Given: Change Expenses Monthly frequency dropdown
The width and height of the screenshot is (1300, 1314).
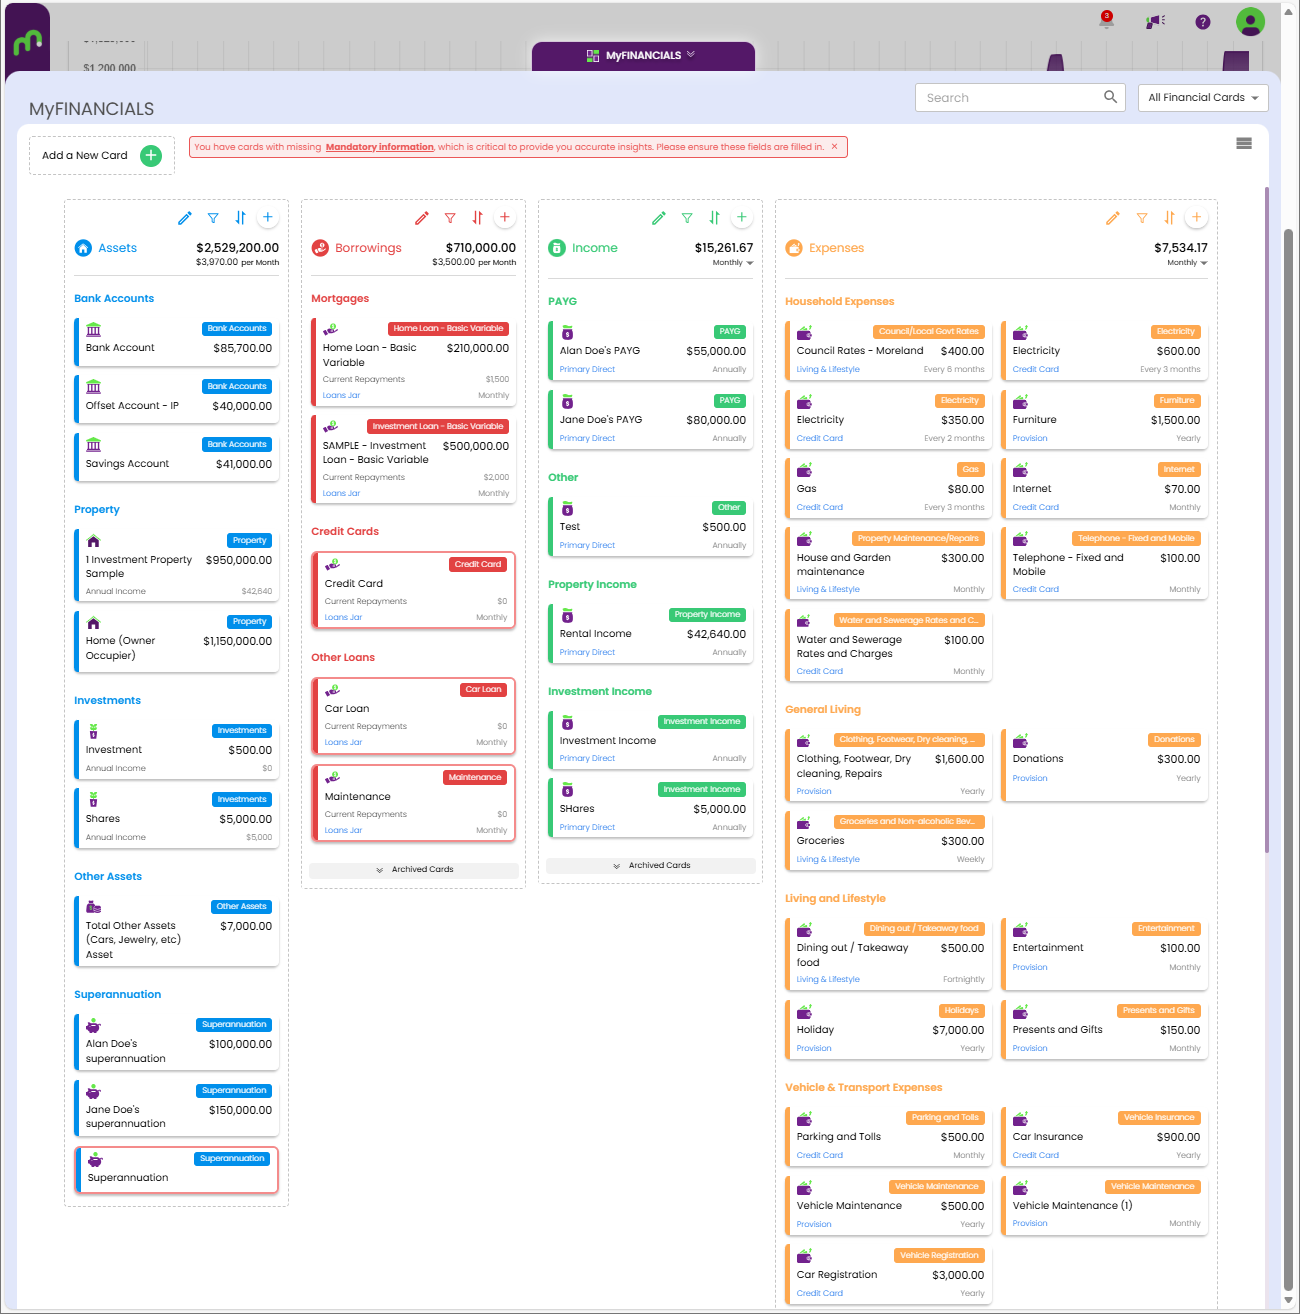Looking at the screenshot, I should click(1188, 263).
